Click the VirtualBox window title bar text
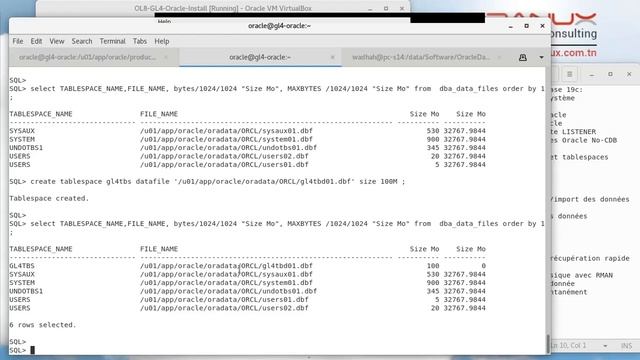 click(x=223, y=8)
